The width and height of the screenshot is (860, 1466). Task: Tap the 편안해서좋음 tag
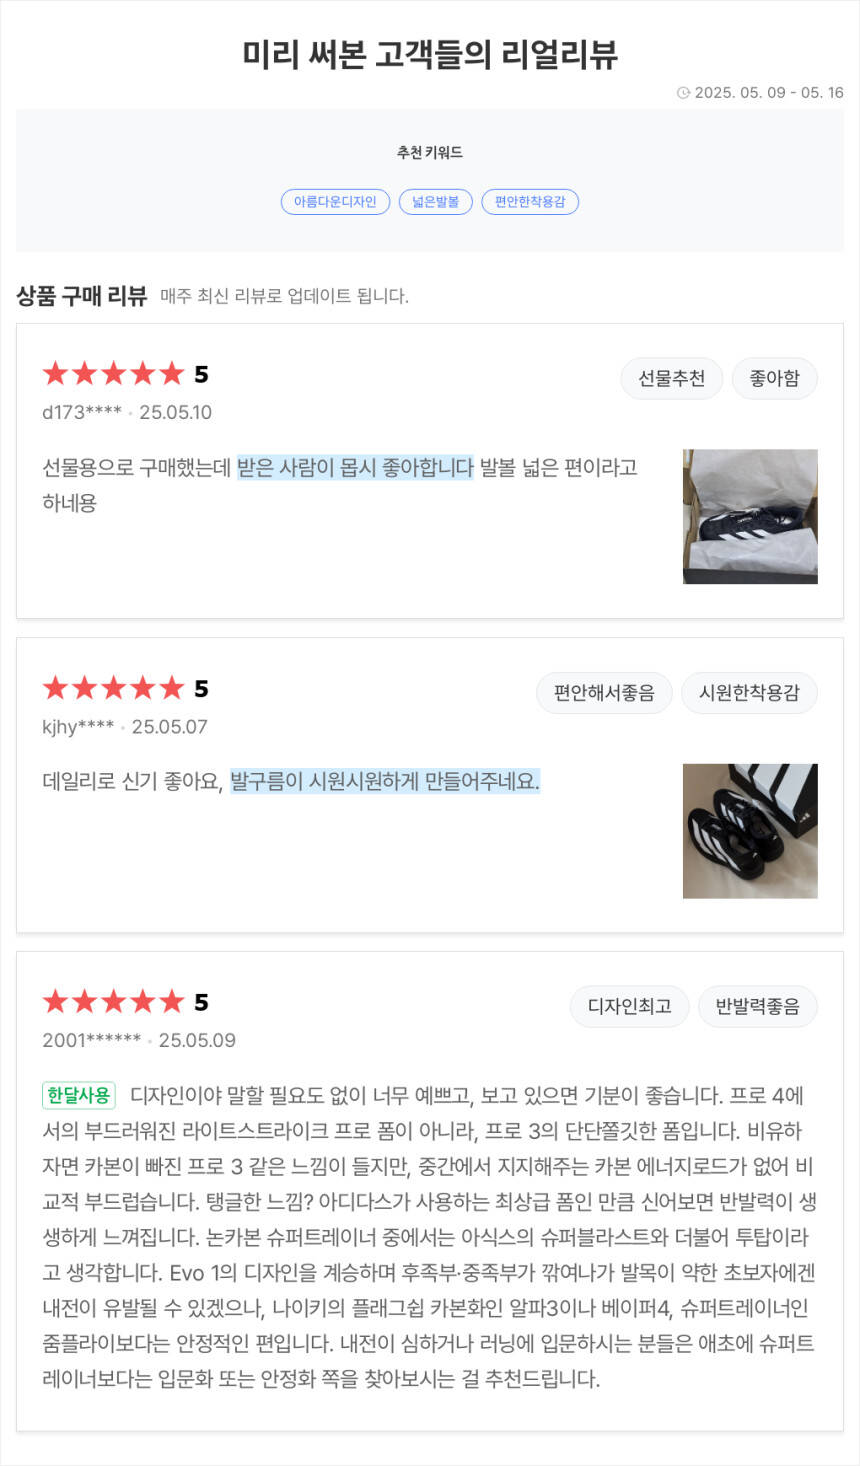(604, 693)
